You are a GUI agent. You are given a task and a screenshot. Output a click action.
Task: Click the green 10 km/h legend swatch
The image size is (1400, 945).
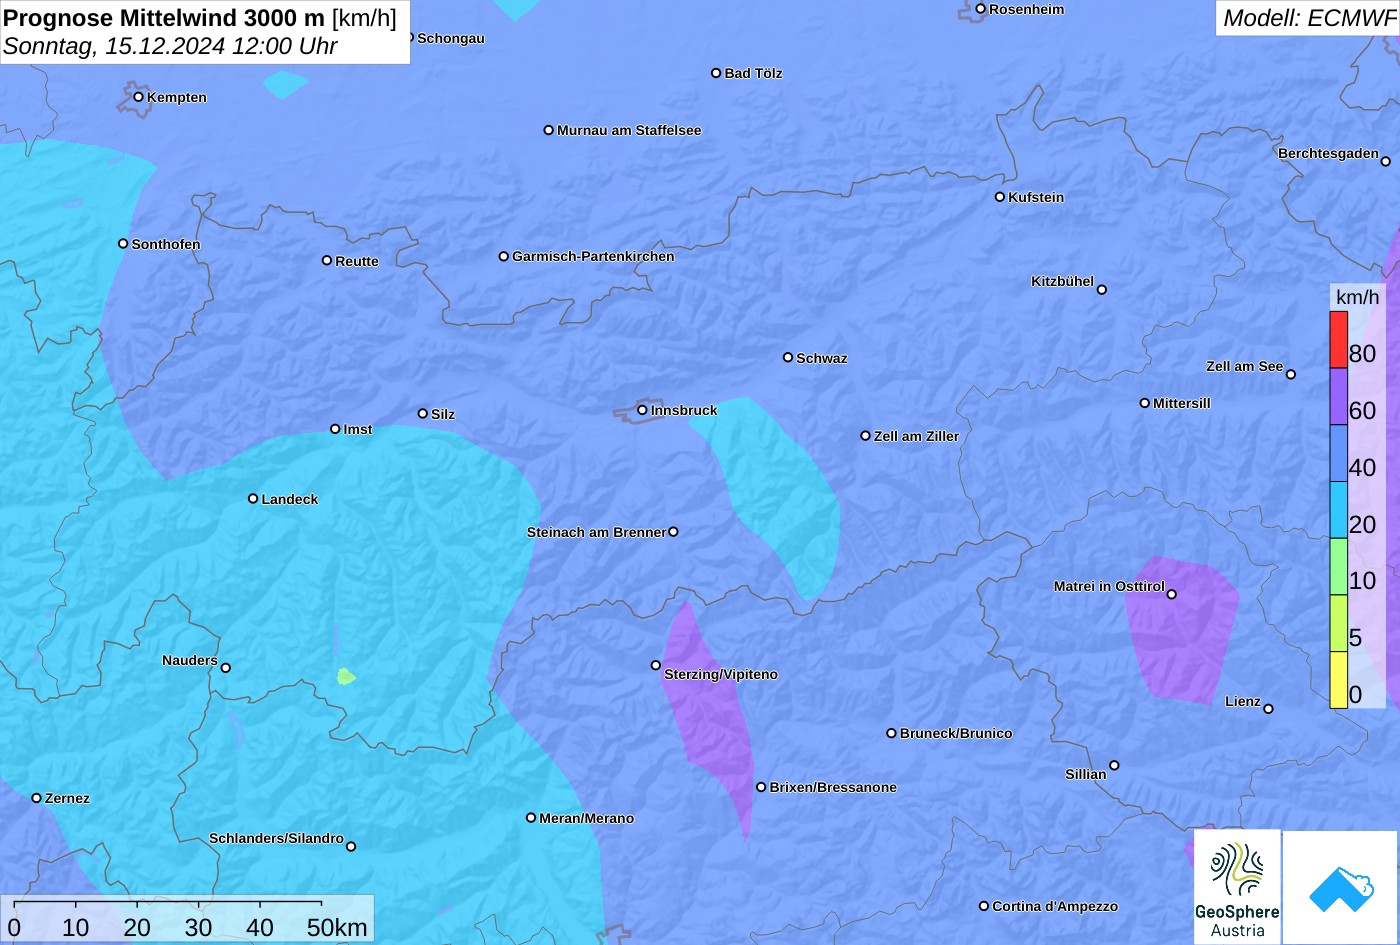click(1338, 567)
